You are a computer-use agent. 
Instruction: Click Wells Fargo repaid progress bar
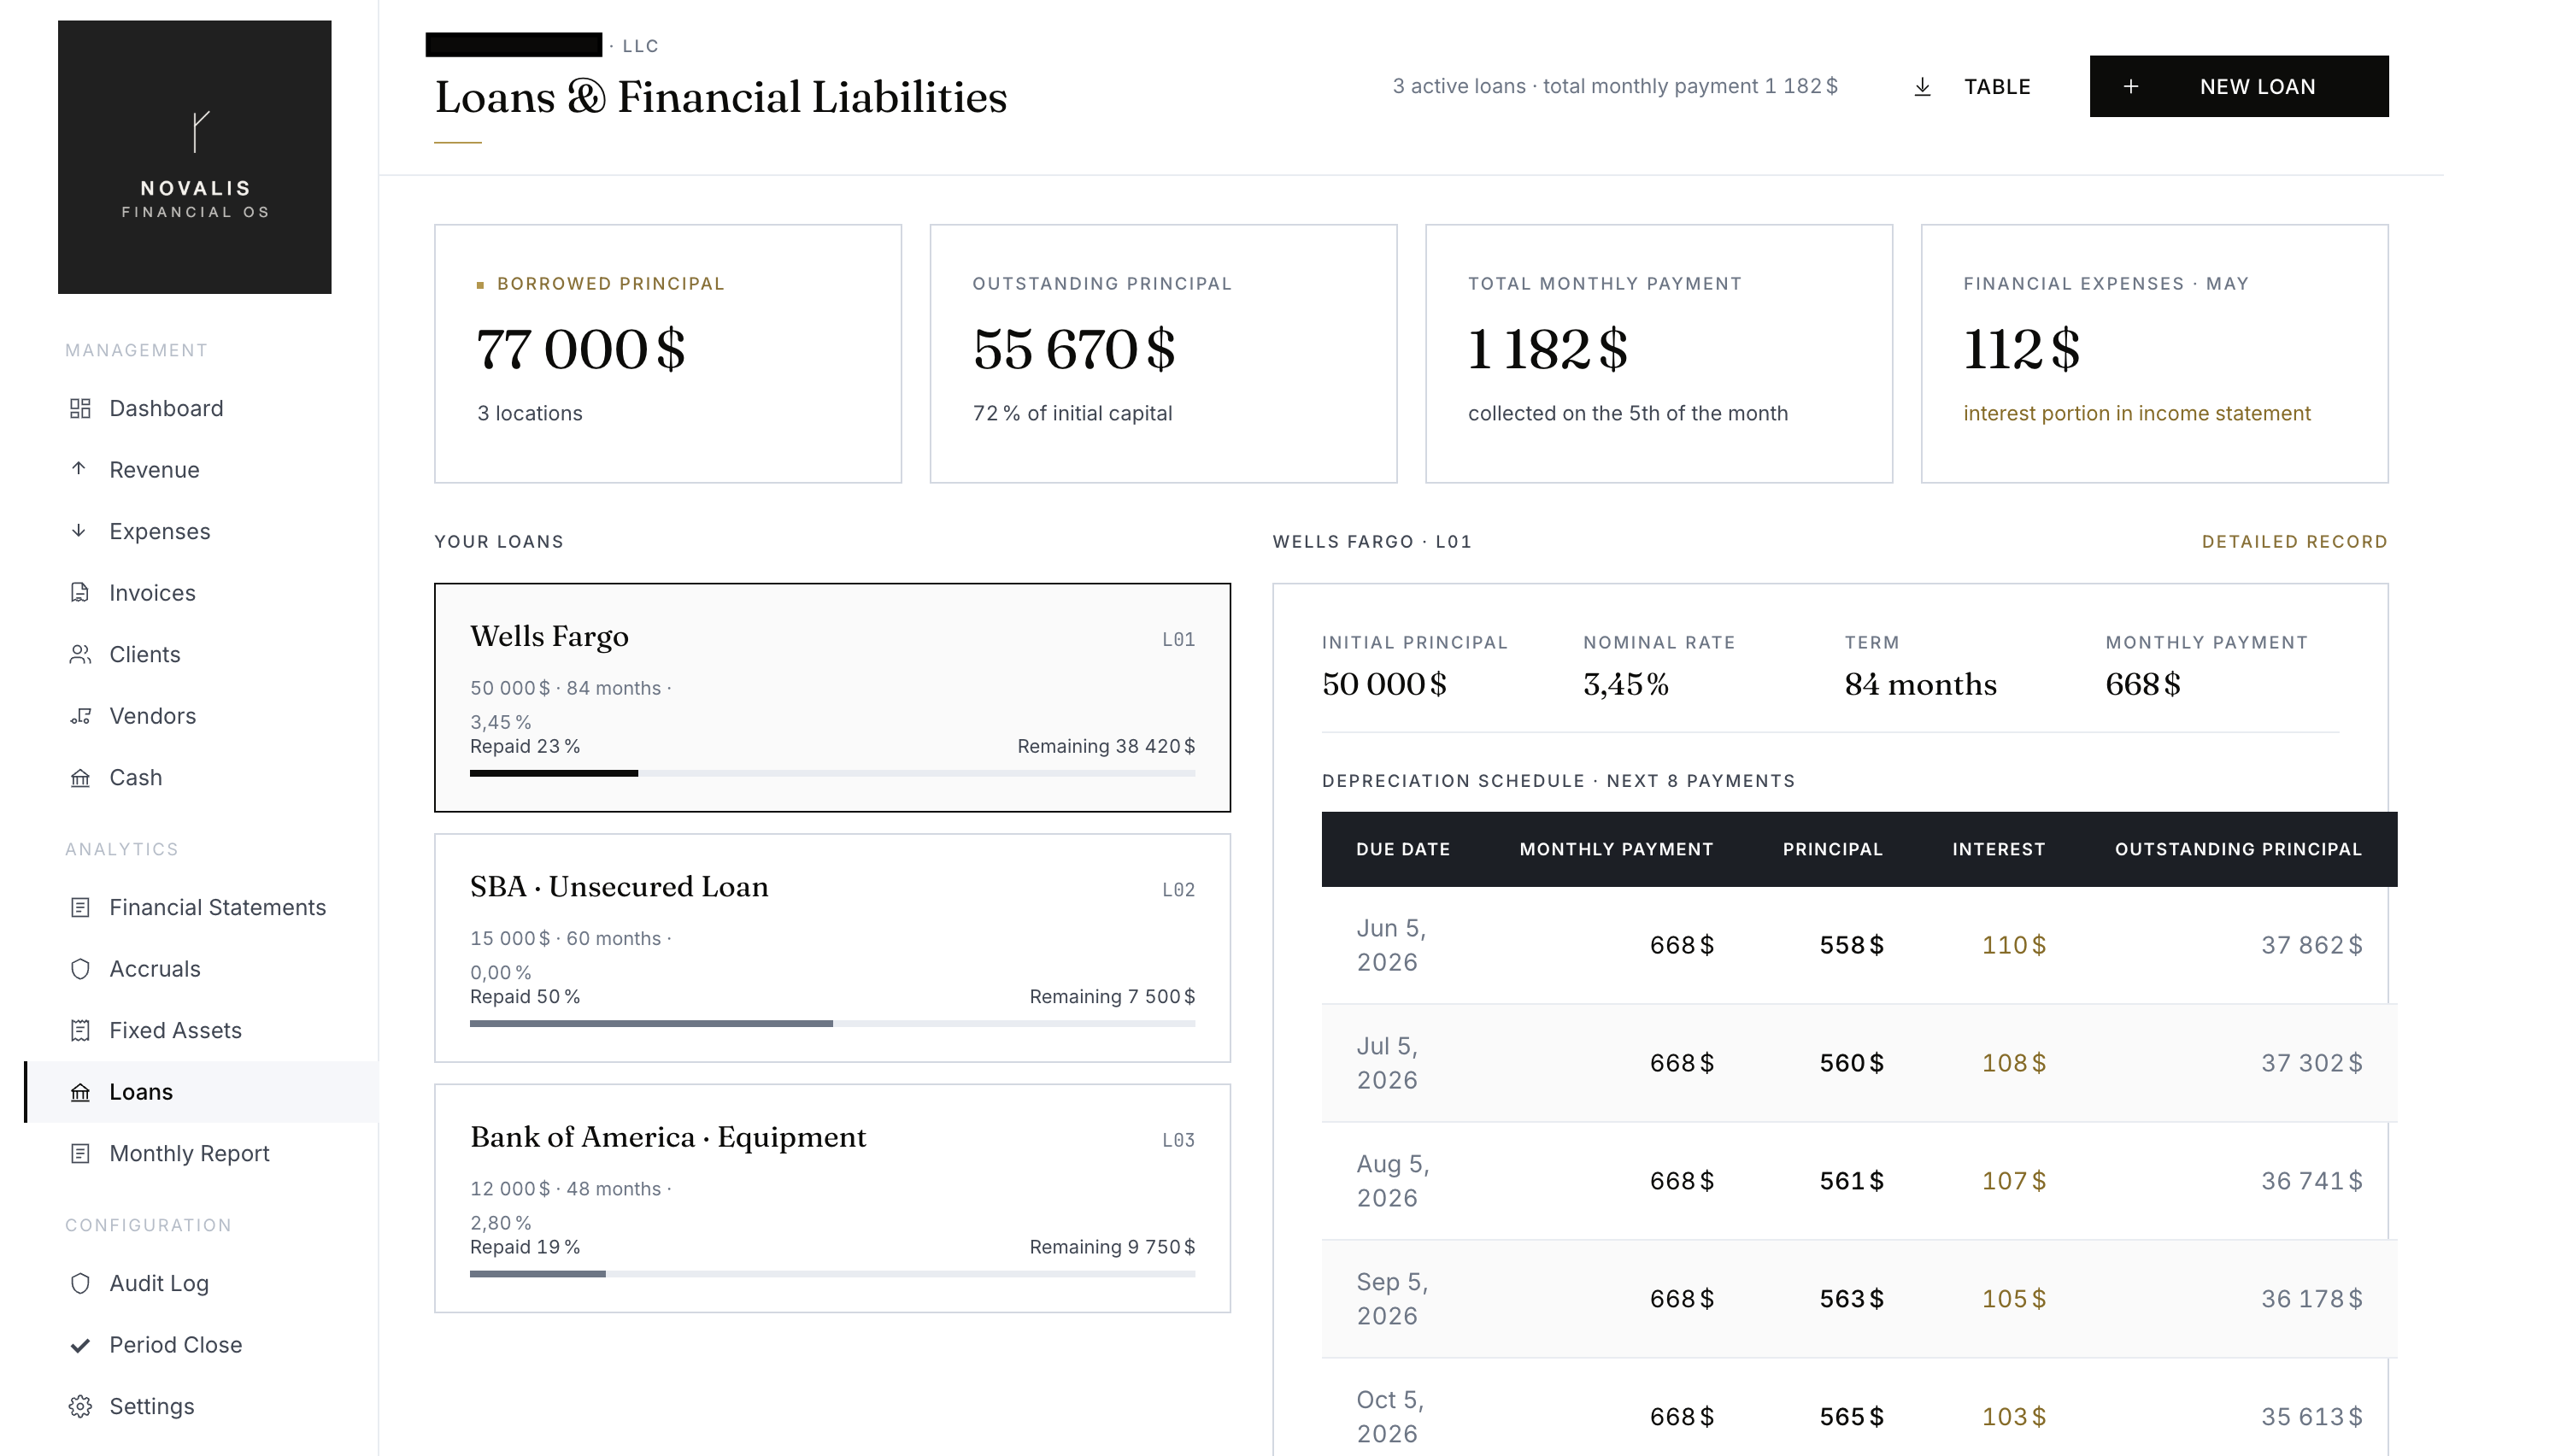coord(832,773)
